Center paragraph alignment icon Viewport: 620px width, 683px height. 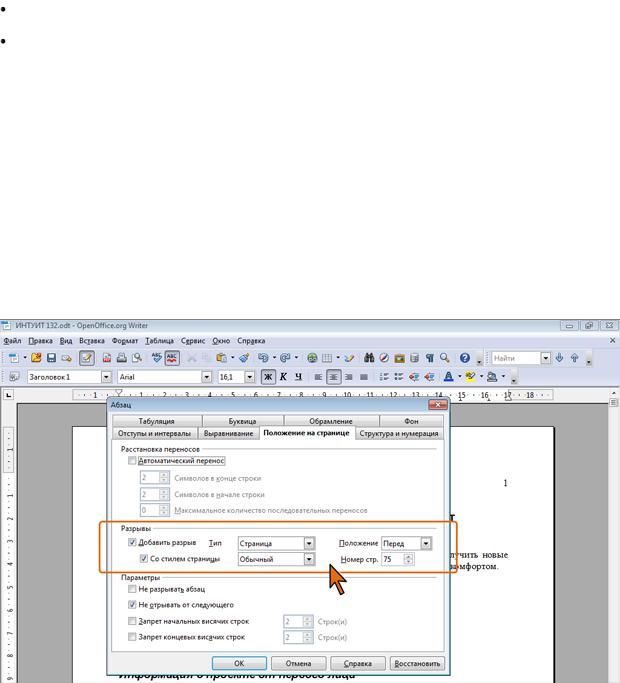(x=333, y=377)
